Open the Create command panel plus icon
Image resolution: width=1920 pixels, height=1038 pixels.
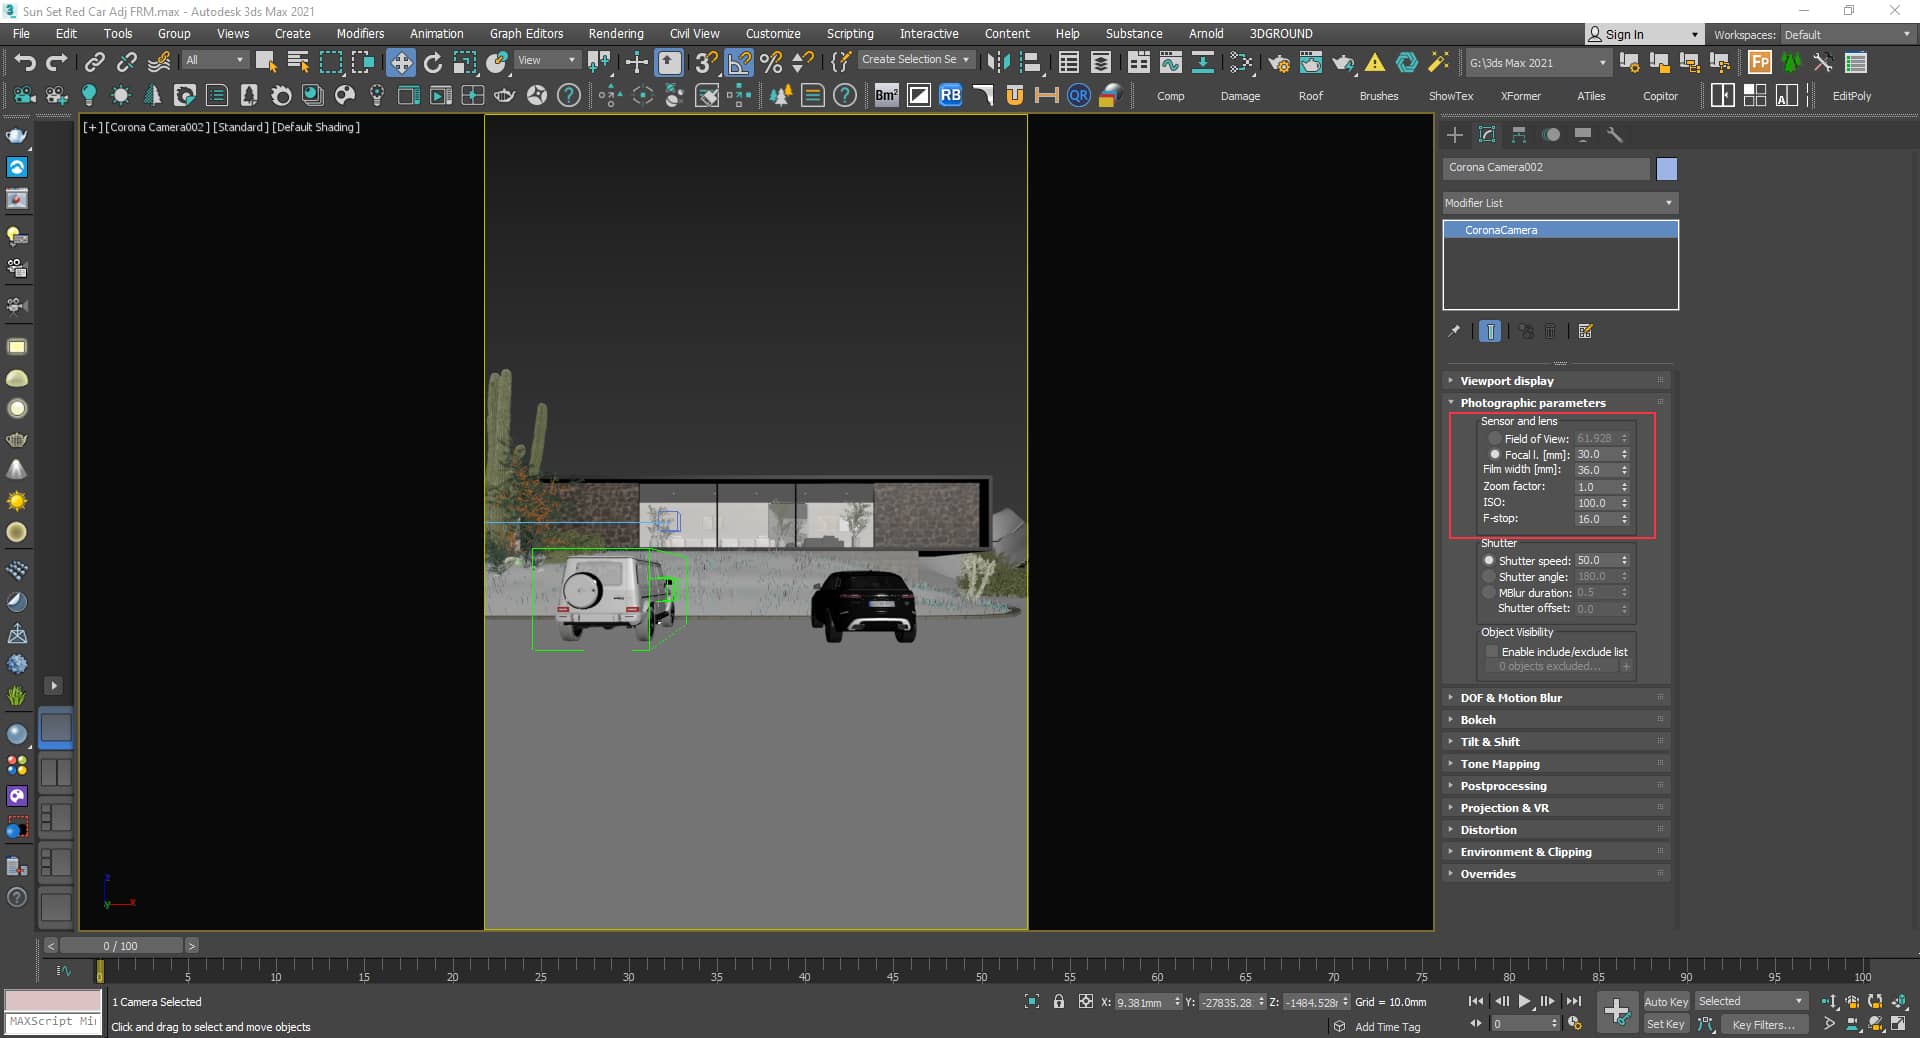(x=1455, y=135)
